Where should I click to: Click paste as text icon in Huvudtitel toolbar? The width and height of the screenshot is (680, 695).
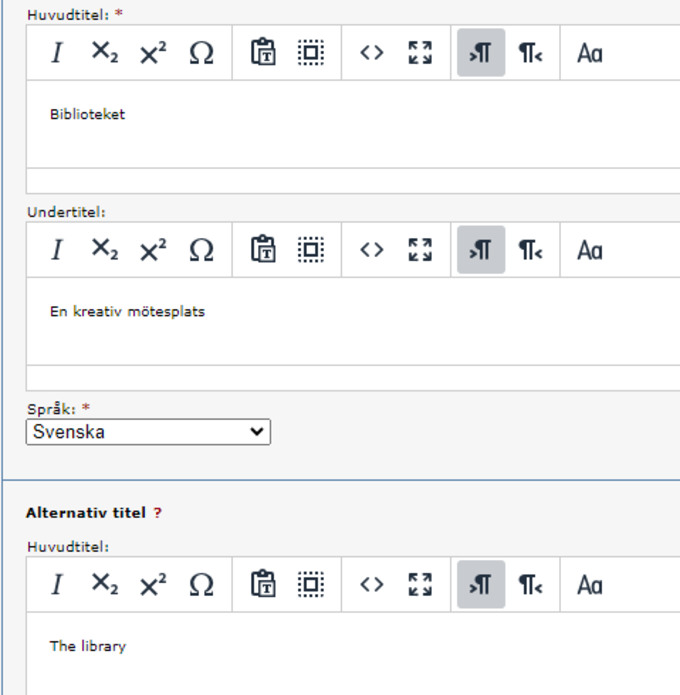click(x=263, y=53)
